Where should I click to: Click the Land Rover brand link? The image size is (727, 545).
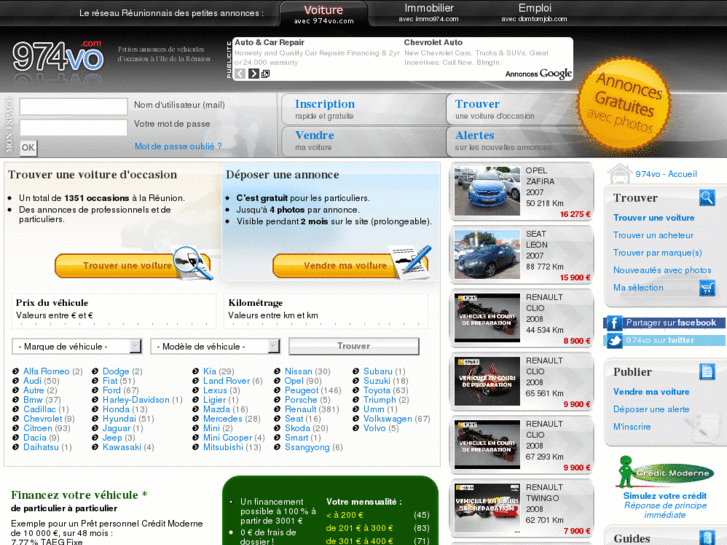coord(226,381)
